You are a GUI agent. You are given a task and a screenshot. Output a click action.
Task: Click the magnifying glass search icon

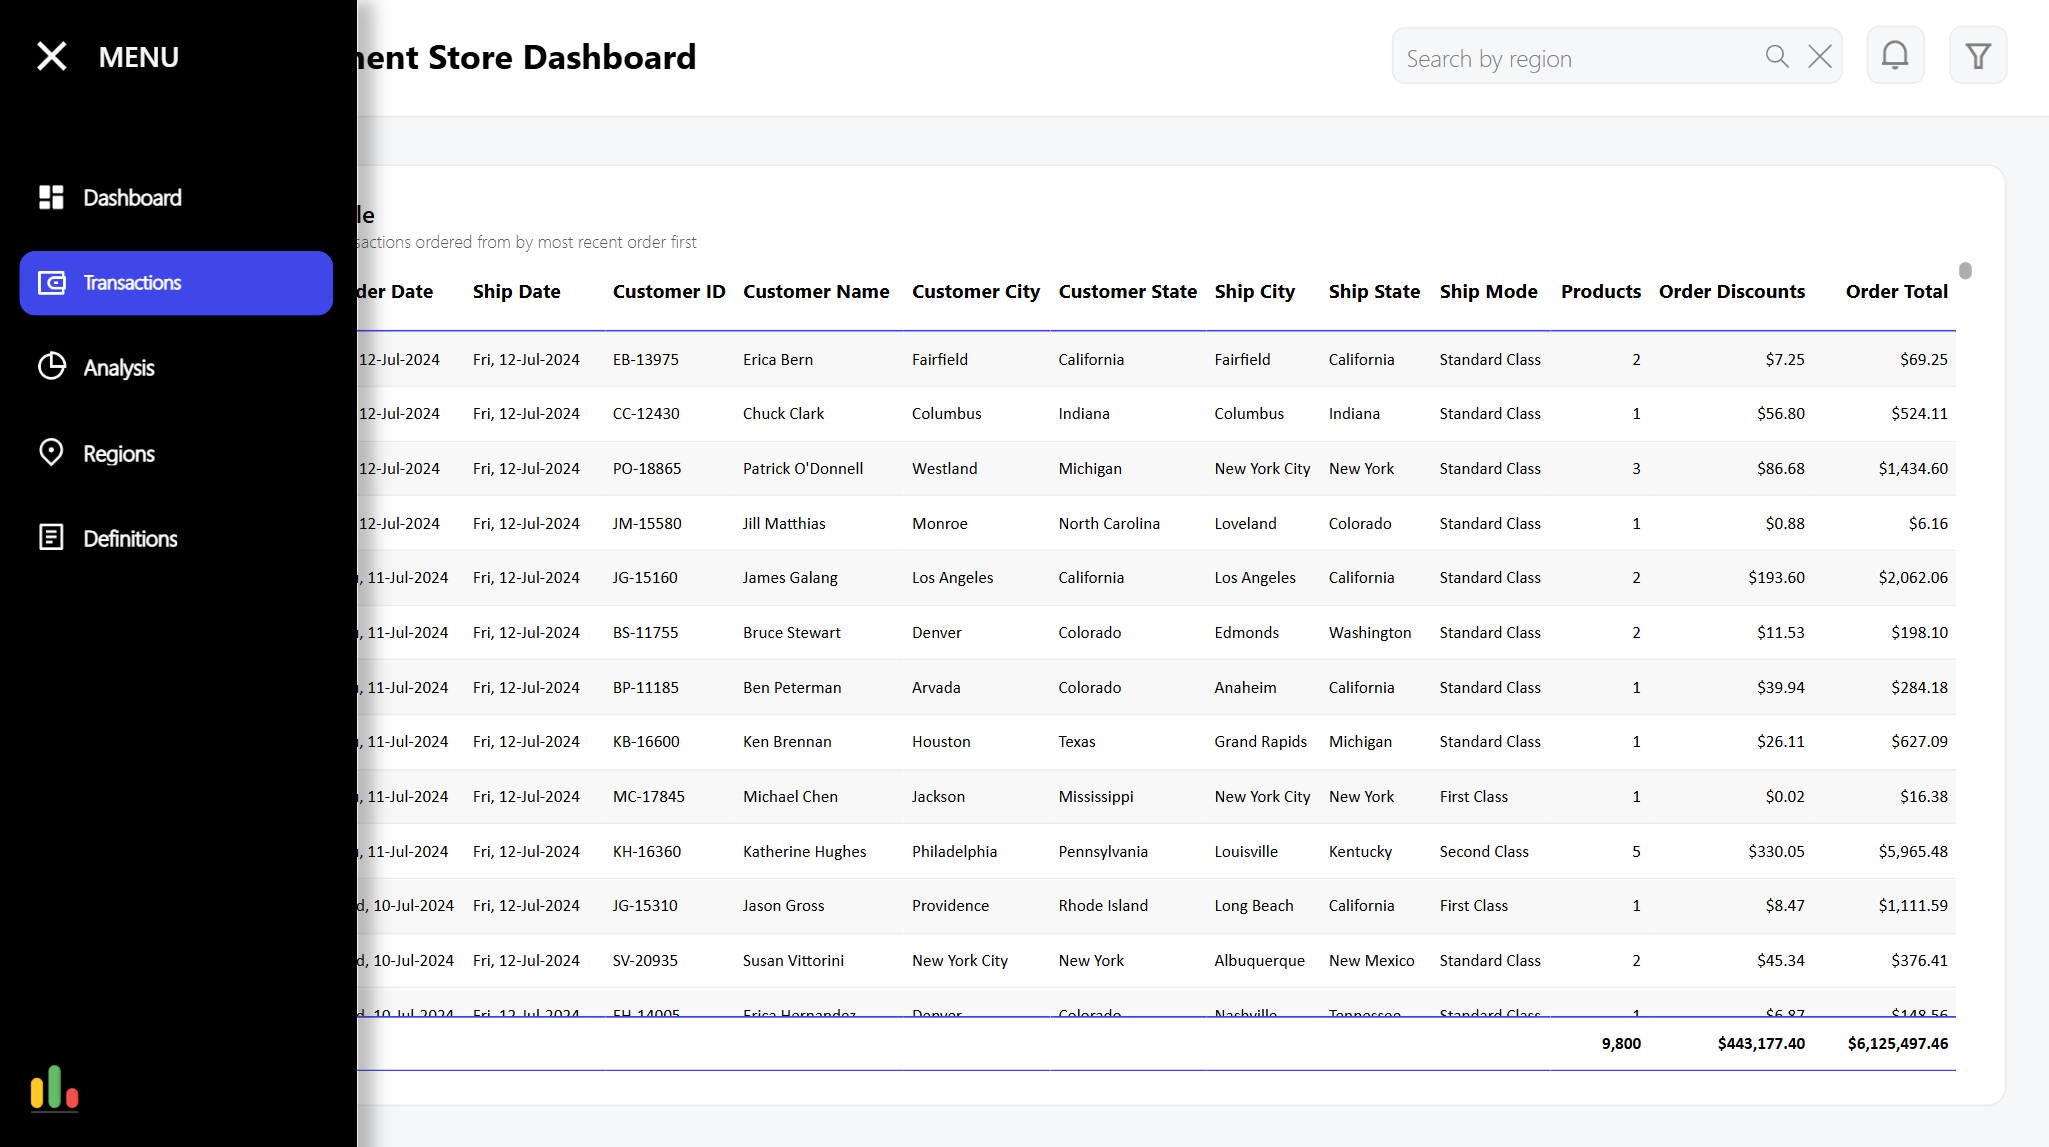coord(1777,56)
